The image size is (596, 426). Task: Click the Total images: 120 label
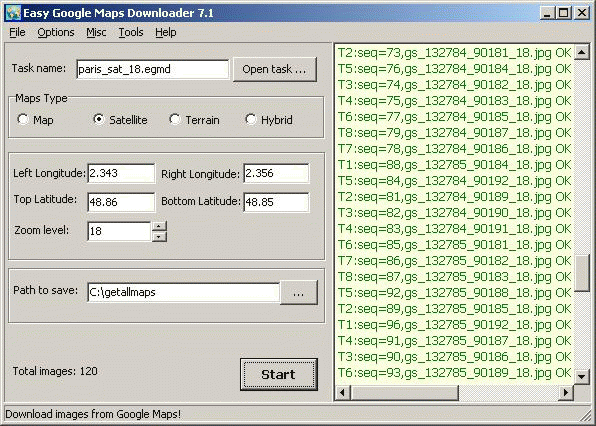pyautogui.click(x=55, y=371)
